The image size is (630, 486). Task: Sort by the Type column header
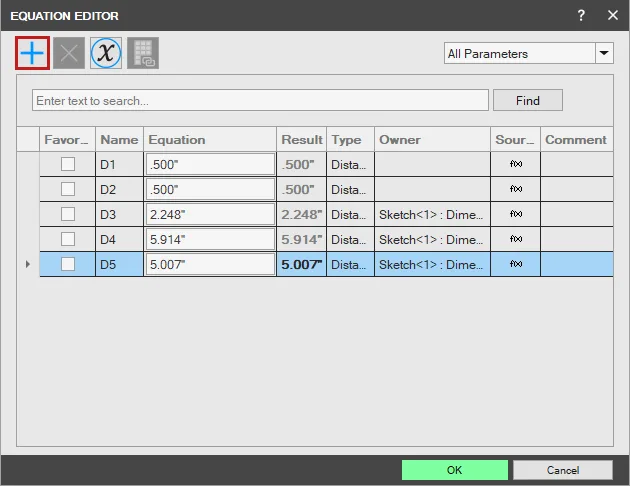[350, 139]
